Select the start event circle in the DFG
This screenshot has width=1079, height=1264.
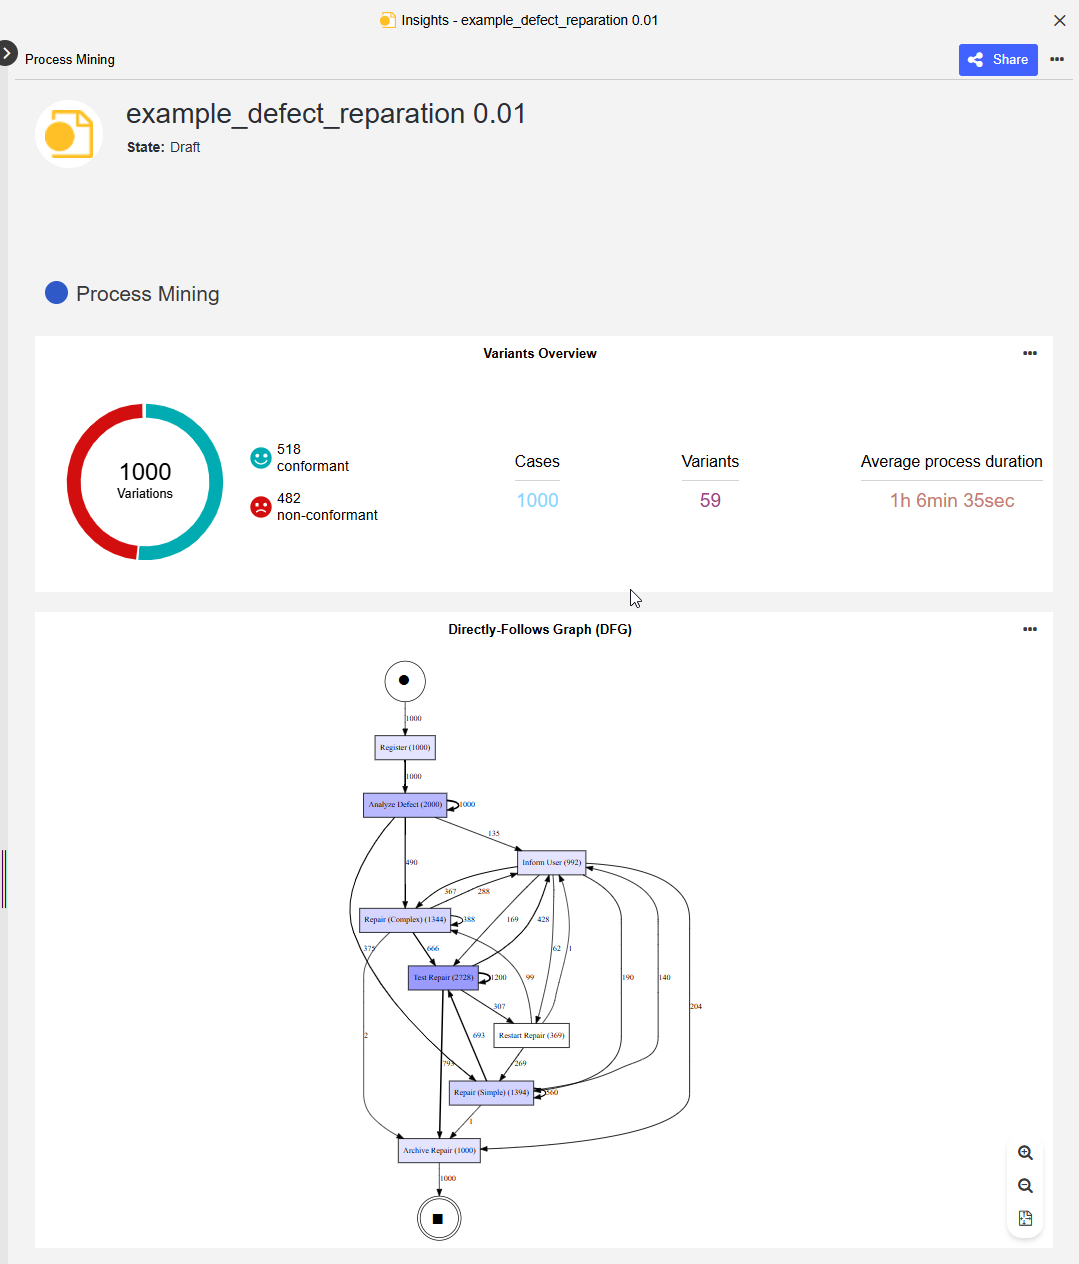404,681
